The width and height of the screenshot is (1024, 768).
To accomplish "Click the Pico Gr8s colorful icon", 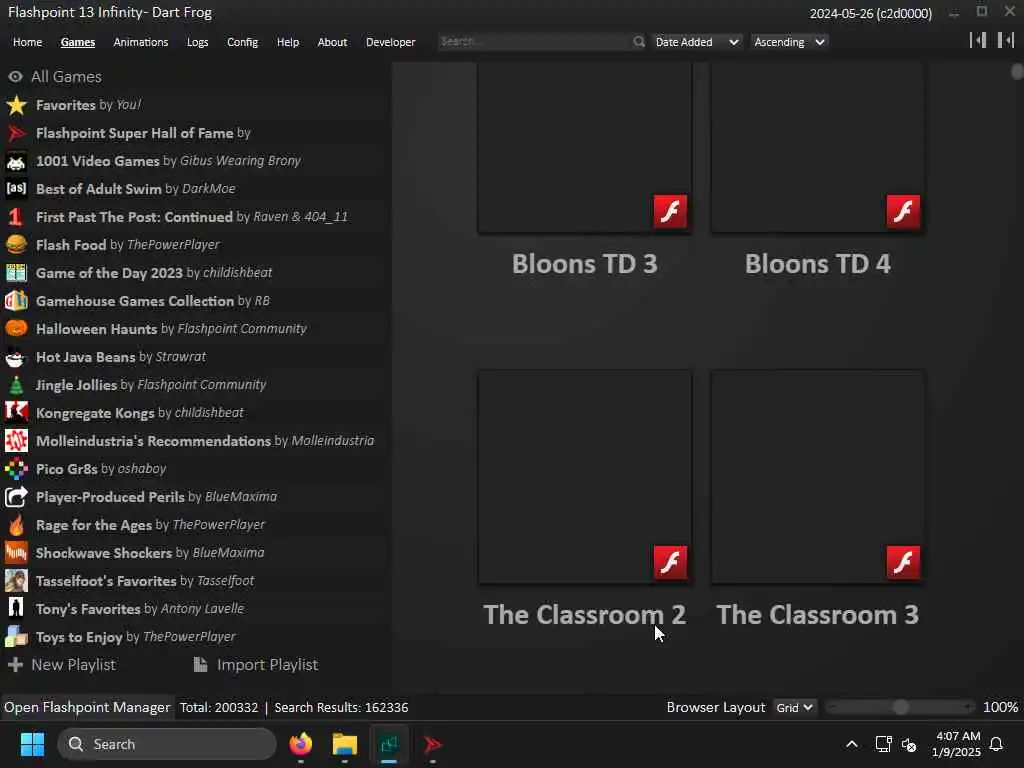I will coord(16,469).
